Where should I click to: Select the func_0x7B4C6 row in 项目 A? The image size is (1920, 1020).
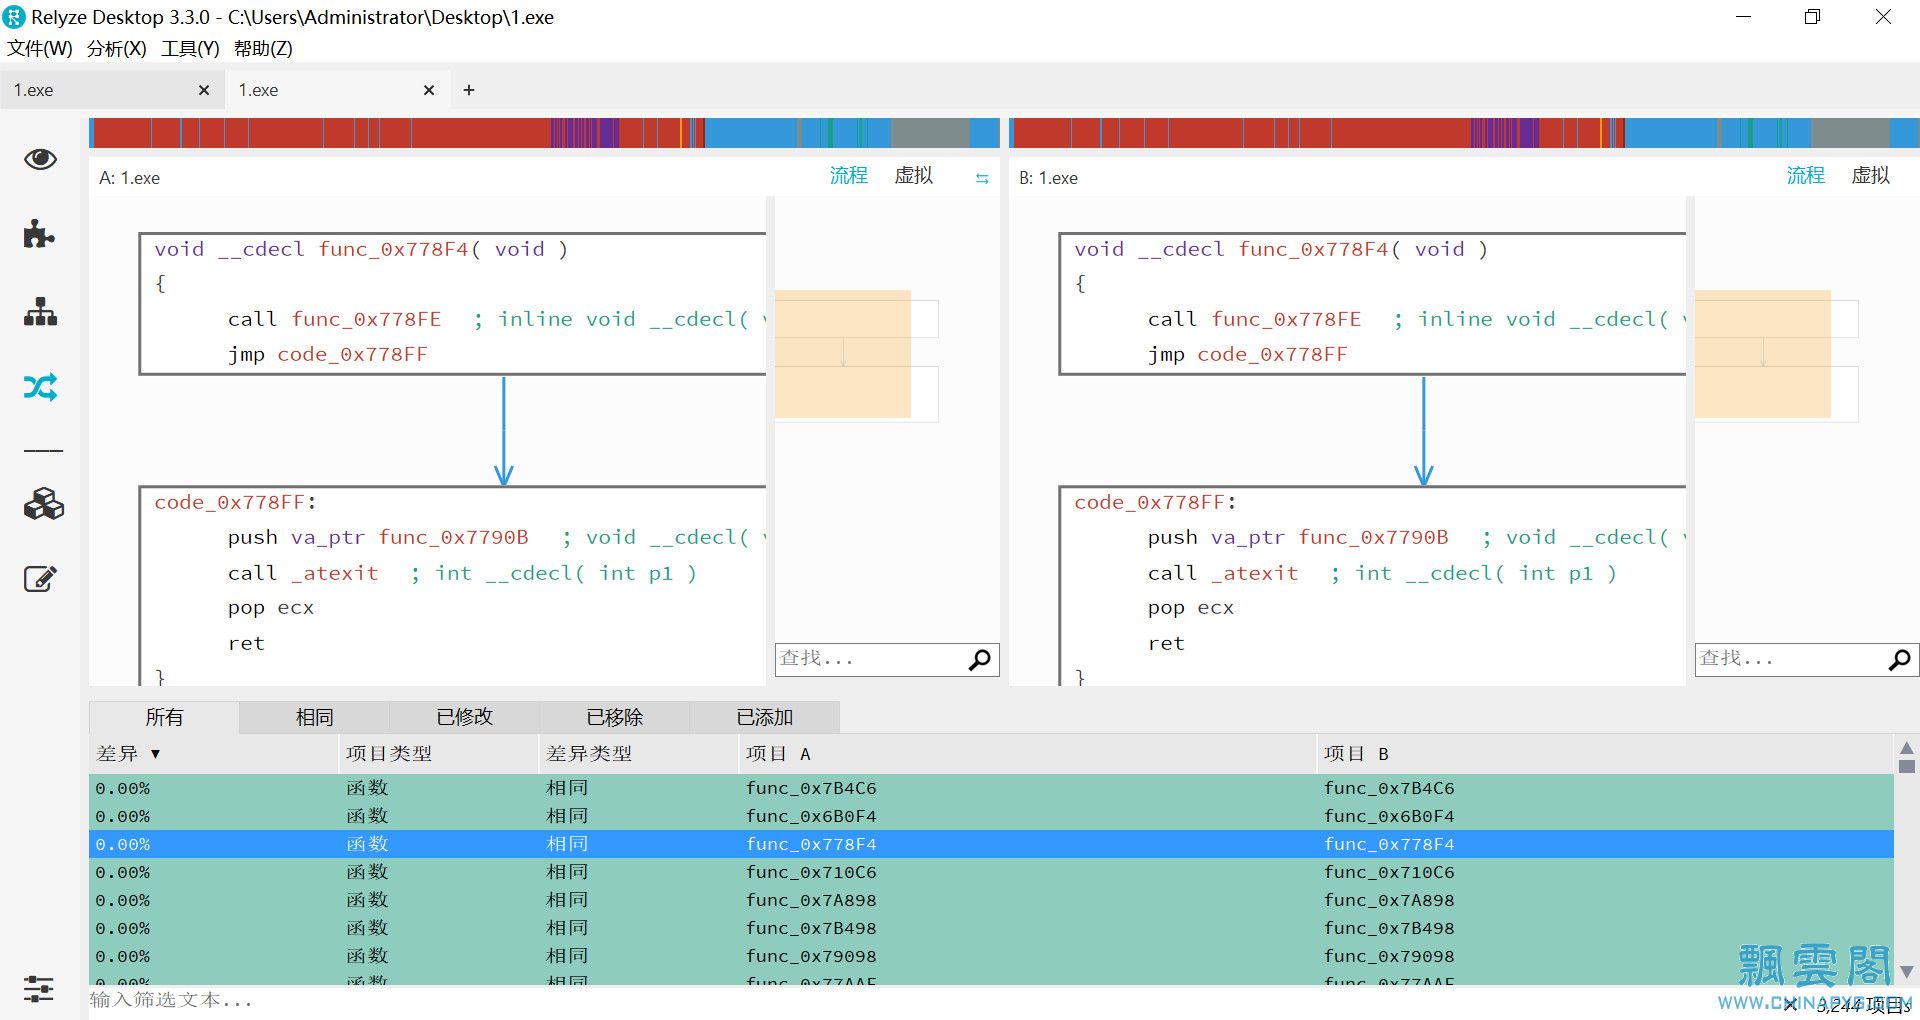click(x=811, y=788)
